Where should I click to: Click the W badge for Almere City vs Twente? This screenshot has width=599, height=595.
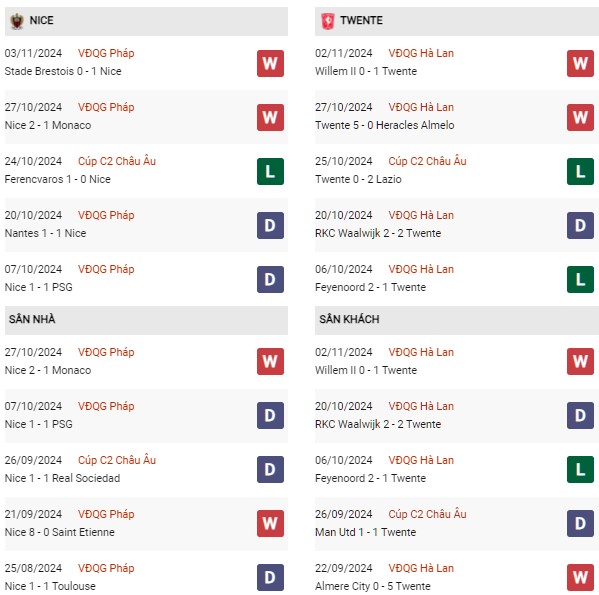pyautogui.click(x=580, y=577)
